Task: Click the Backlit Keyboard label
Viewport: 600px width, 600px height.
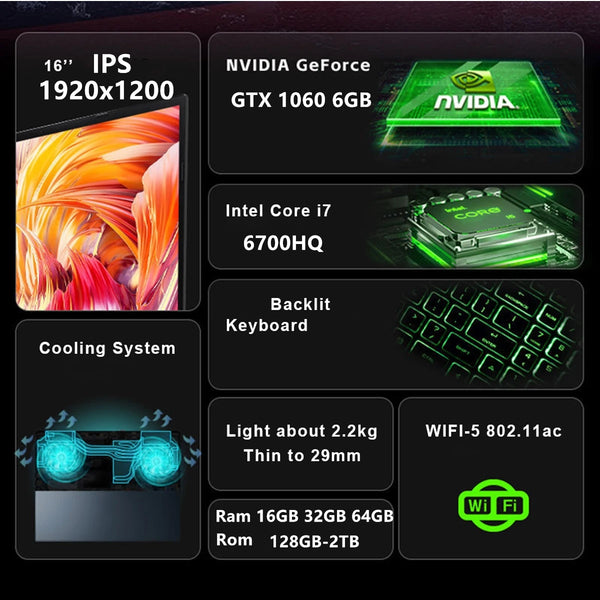Action: (x=278, y=315)
